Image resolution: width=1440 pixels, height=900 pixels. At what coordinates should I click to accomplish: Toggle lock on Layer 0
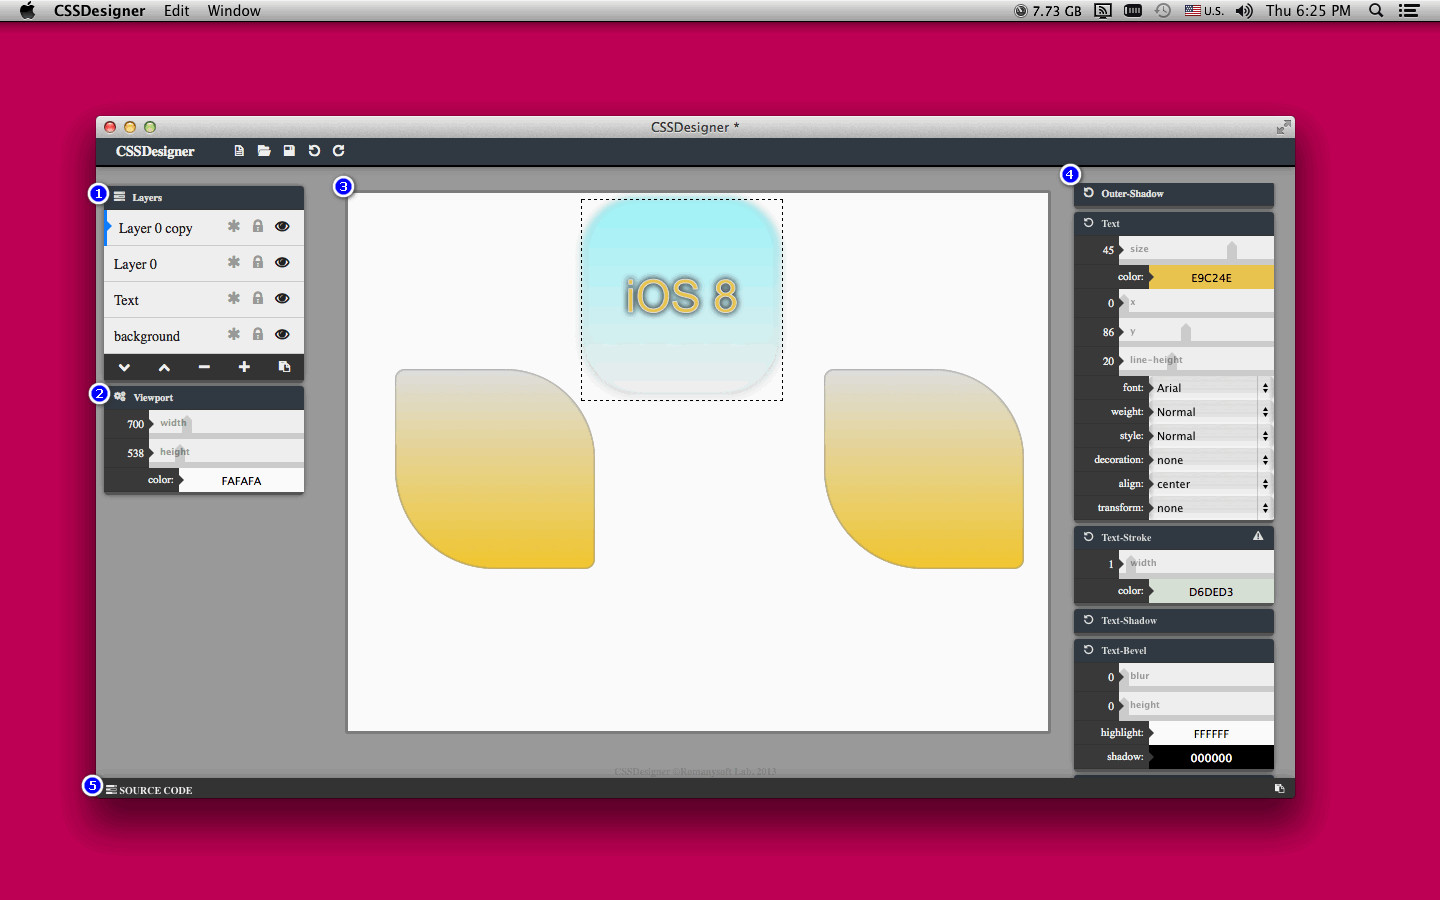pyautogui.click(x=258, y=262)
